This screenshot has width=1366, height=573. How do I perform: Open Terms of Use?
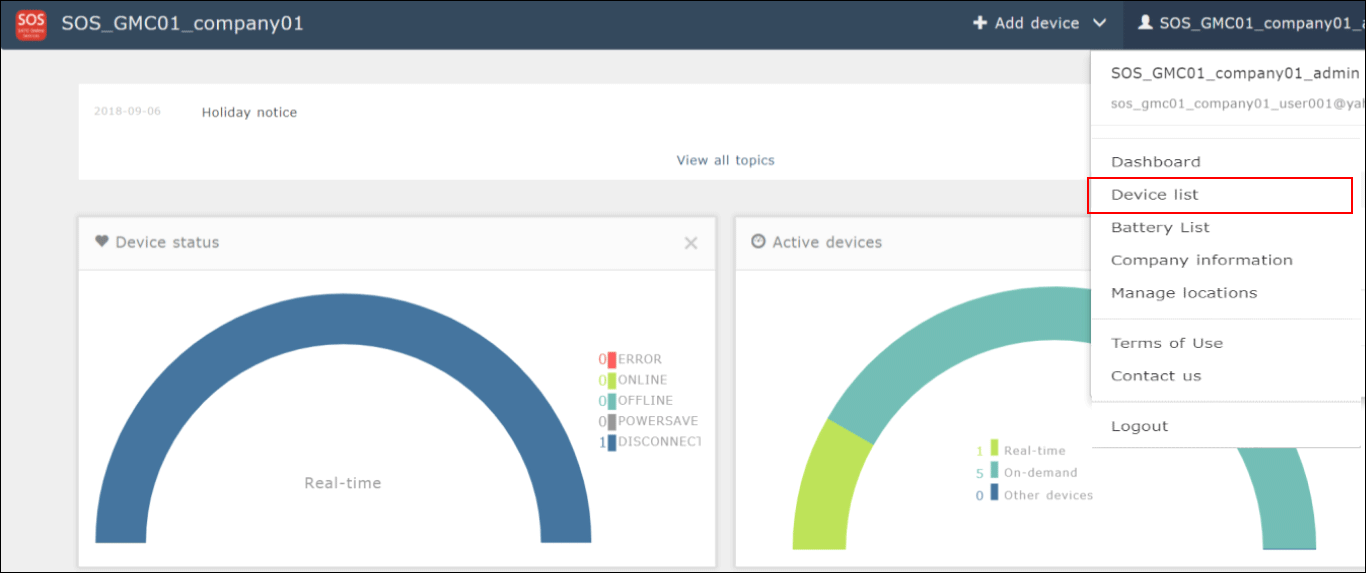[1166, 343]
